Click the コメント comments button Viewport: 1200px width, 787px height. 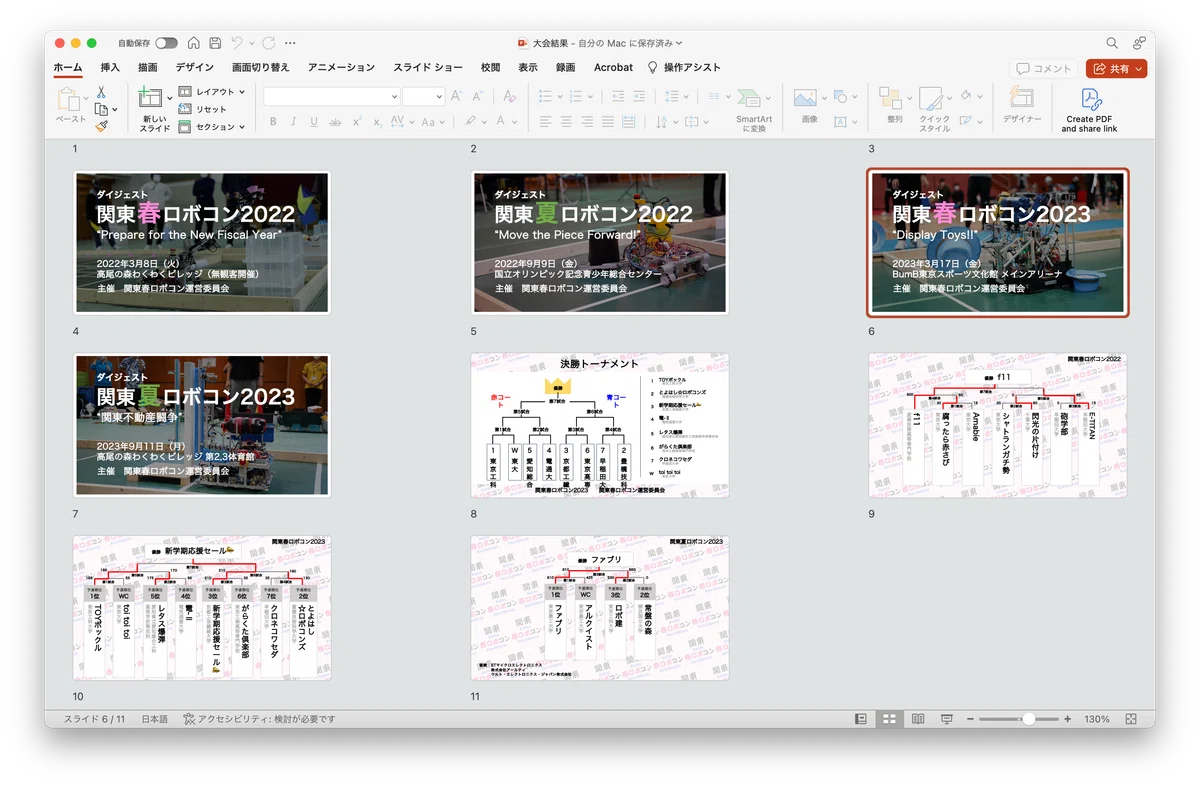1044,69
